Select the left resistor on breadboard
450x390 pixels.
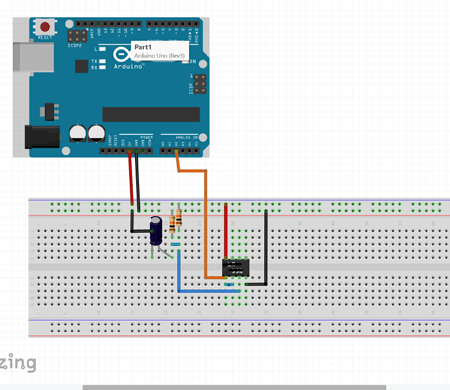(x=172, y=224)
